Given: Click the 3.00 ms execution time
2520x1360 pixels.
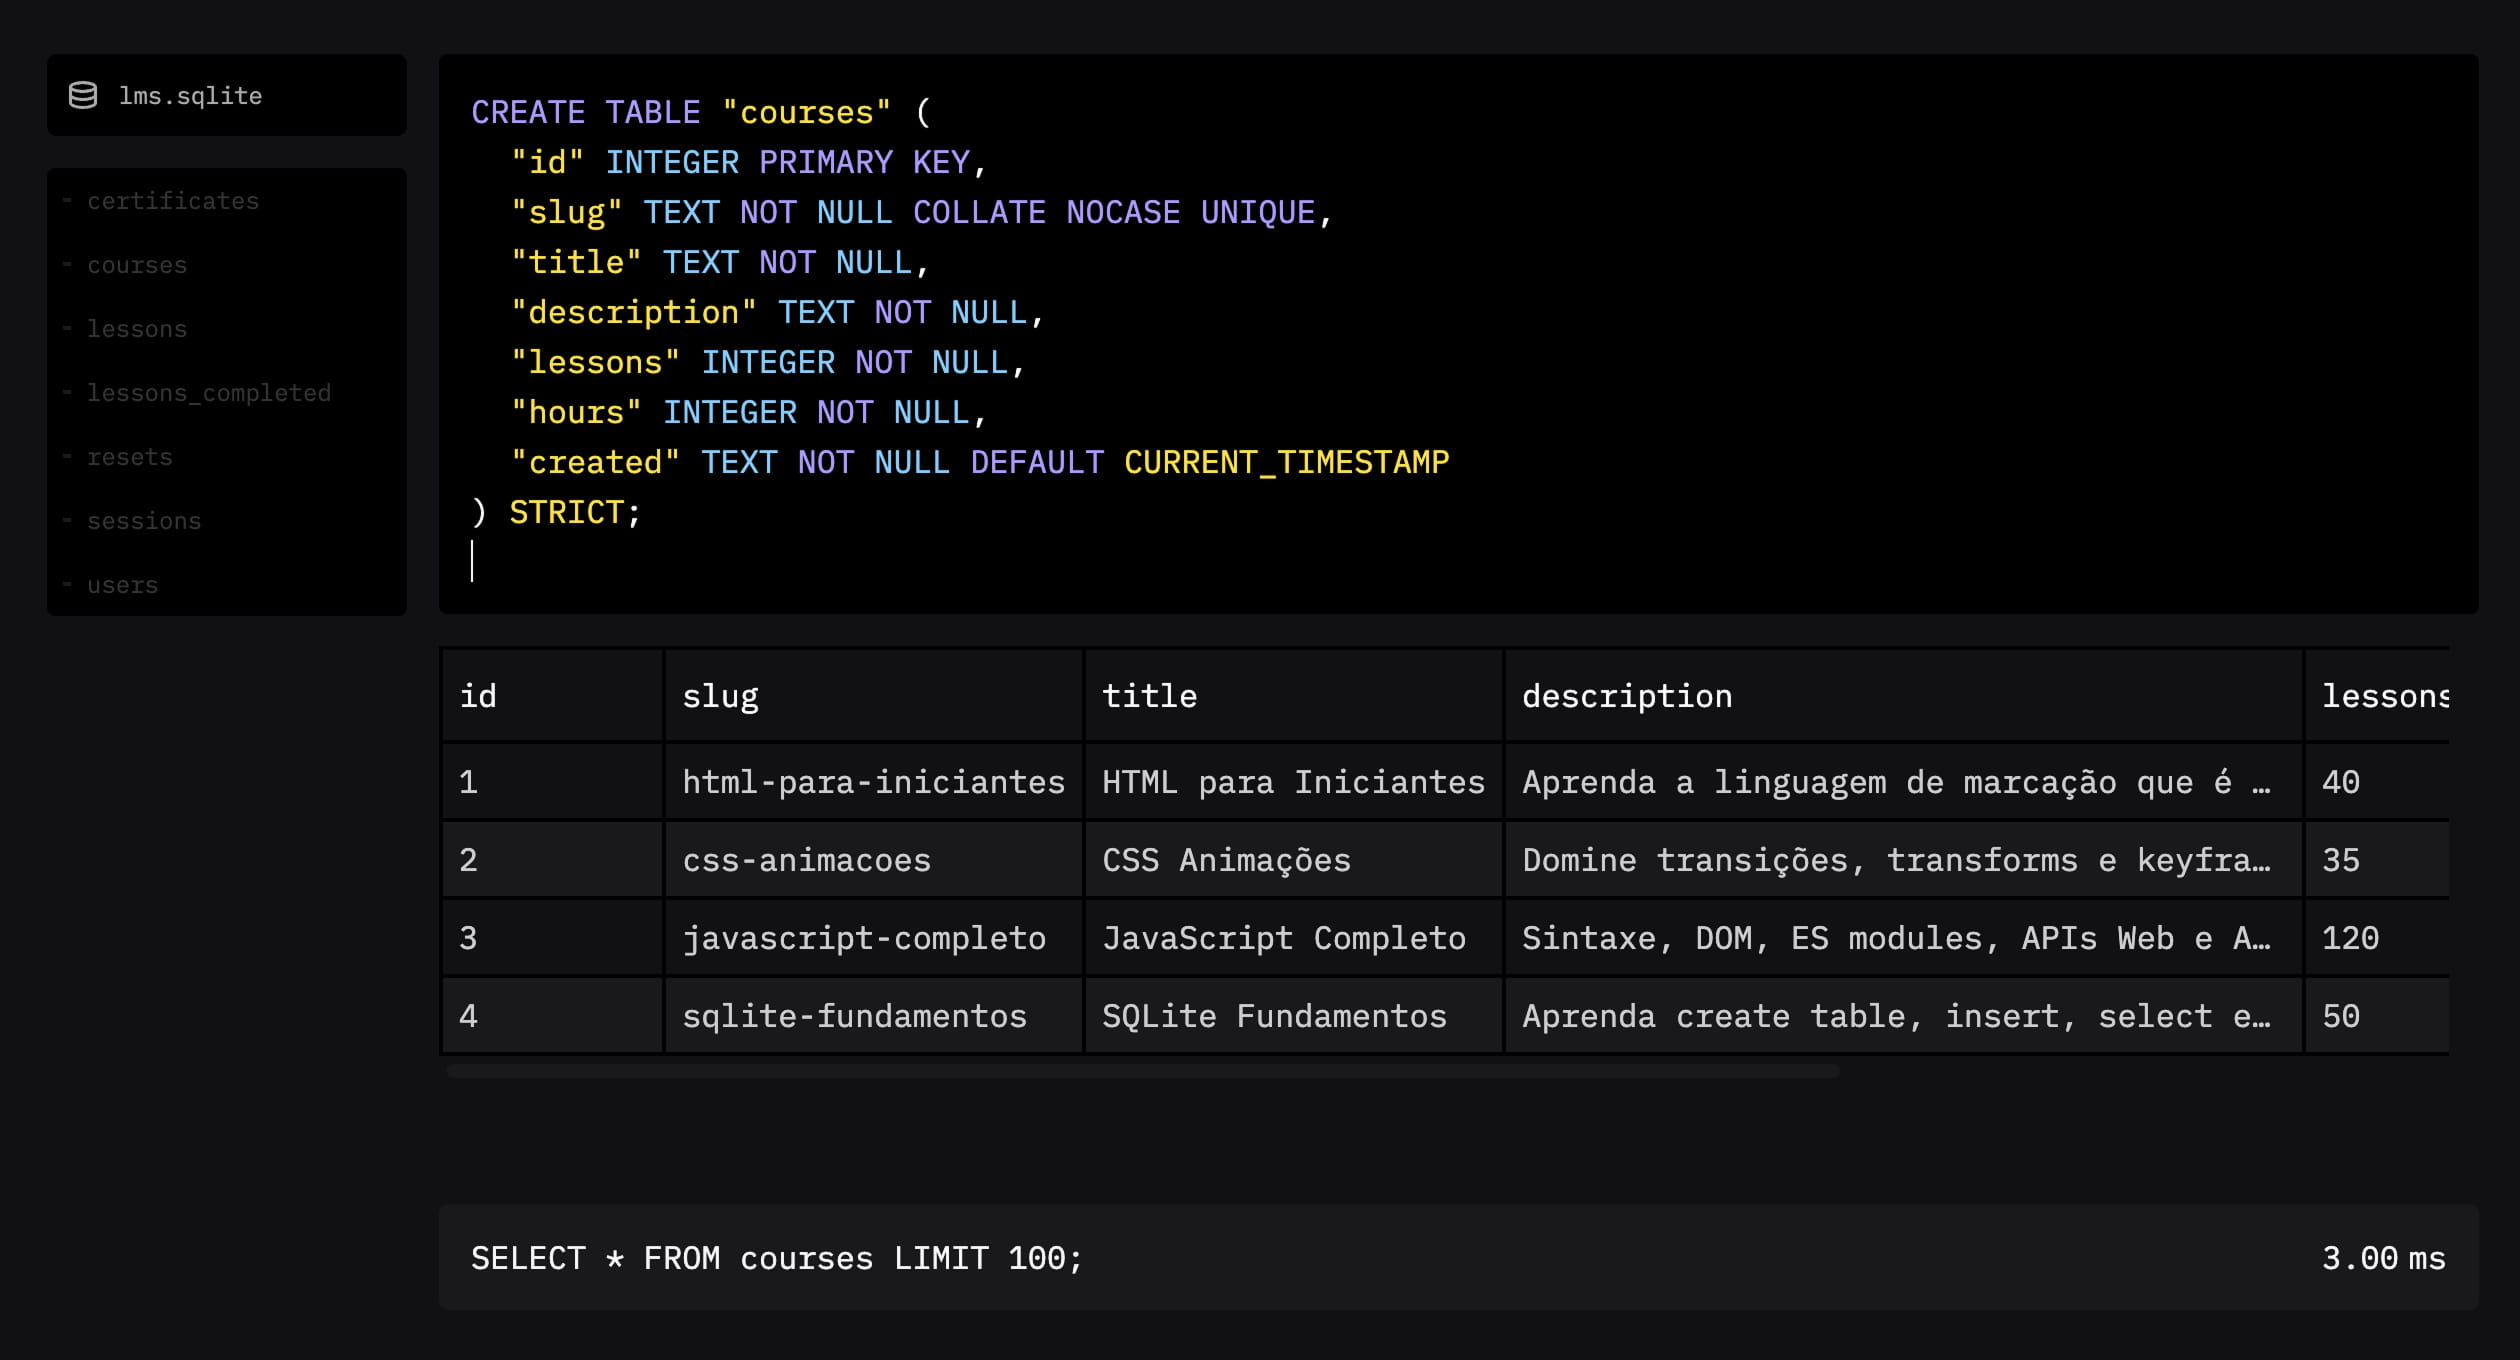Looking at the screenshot, I should pos(2383,1258).
